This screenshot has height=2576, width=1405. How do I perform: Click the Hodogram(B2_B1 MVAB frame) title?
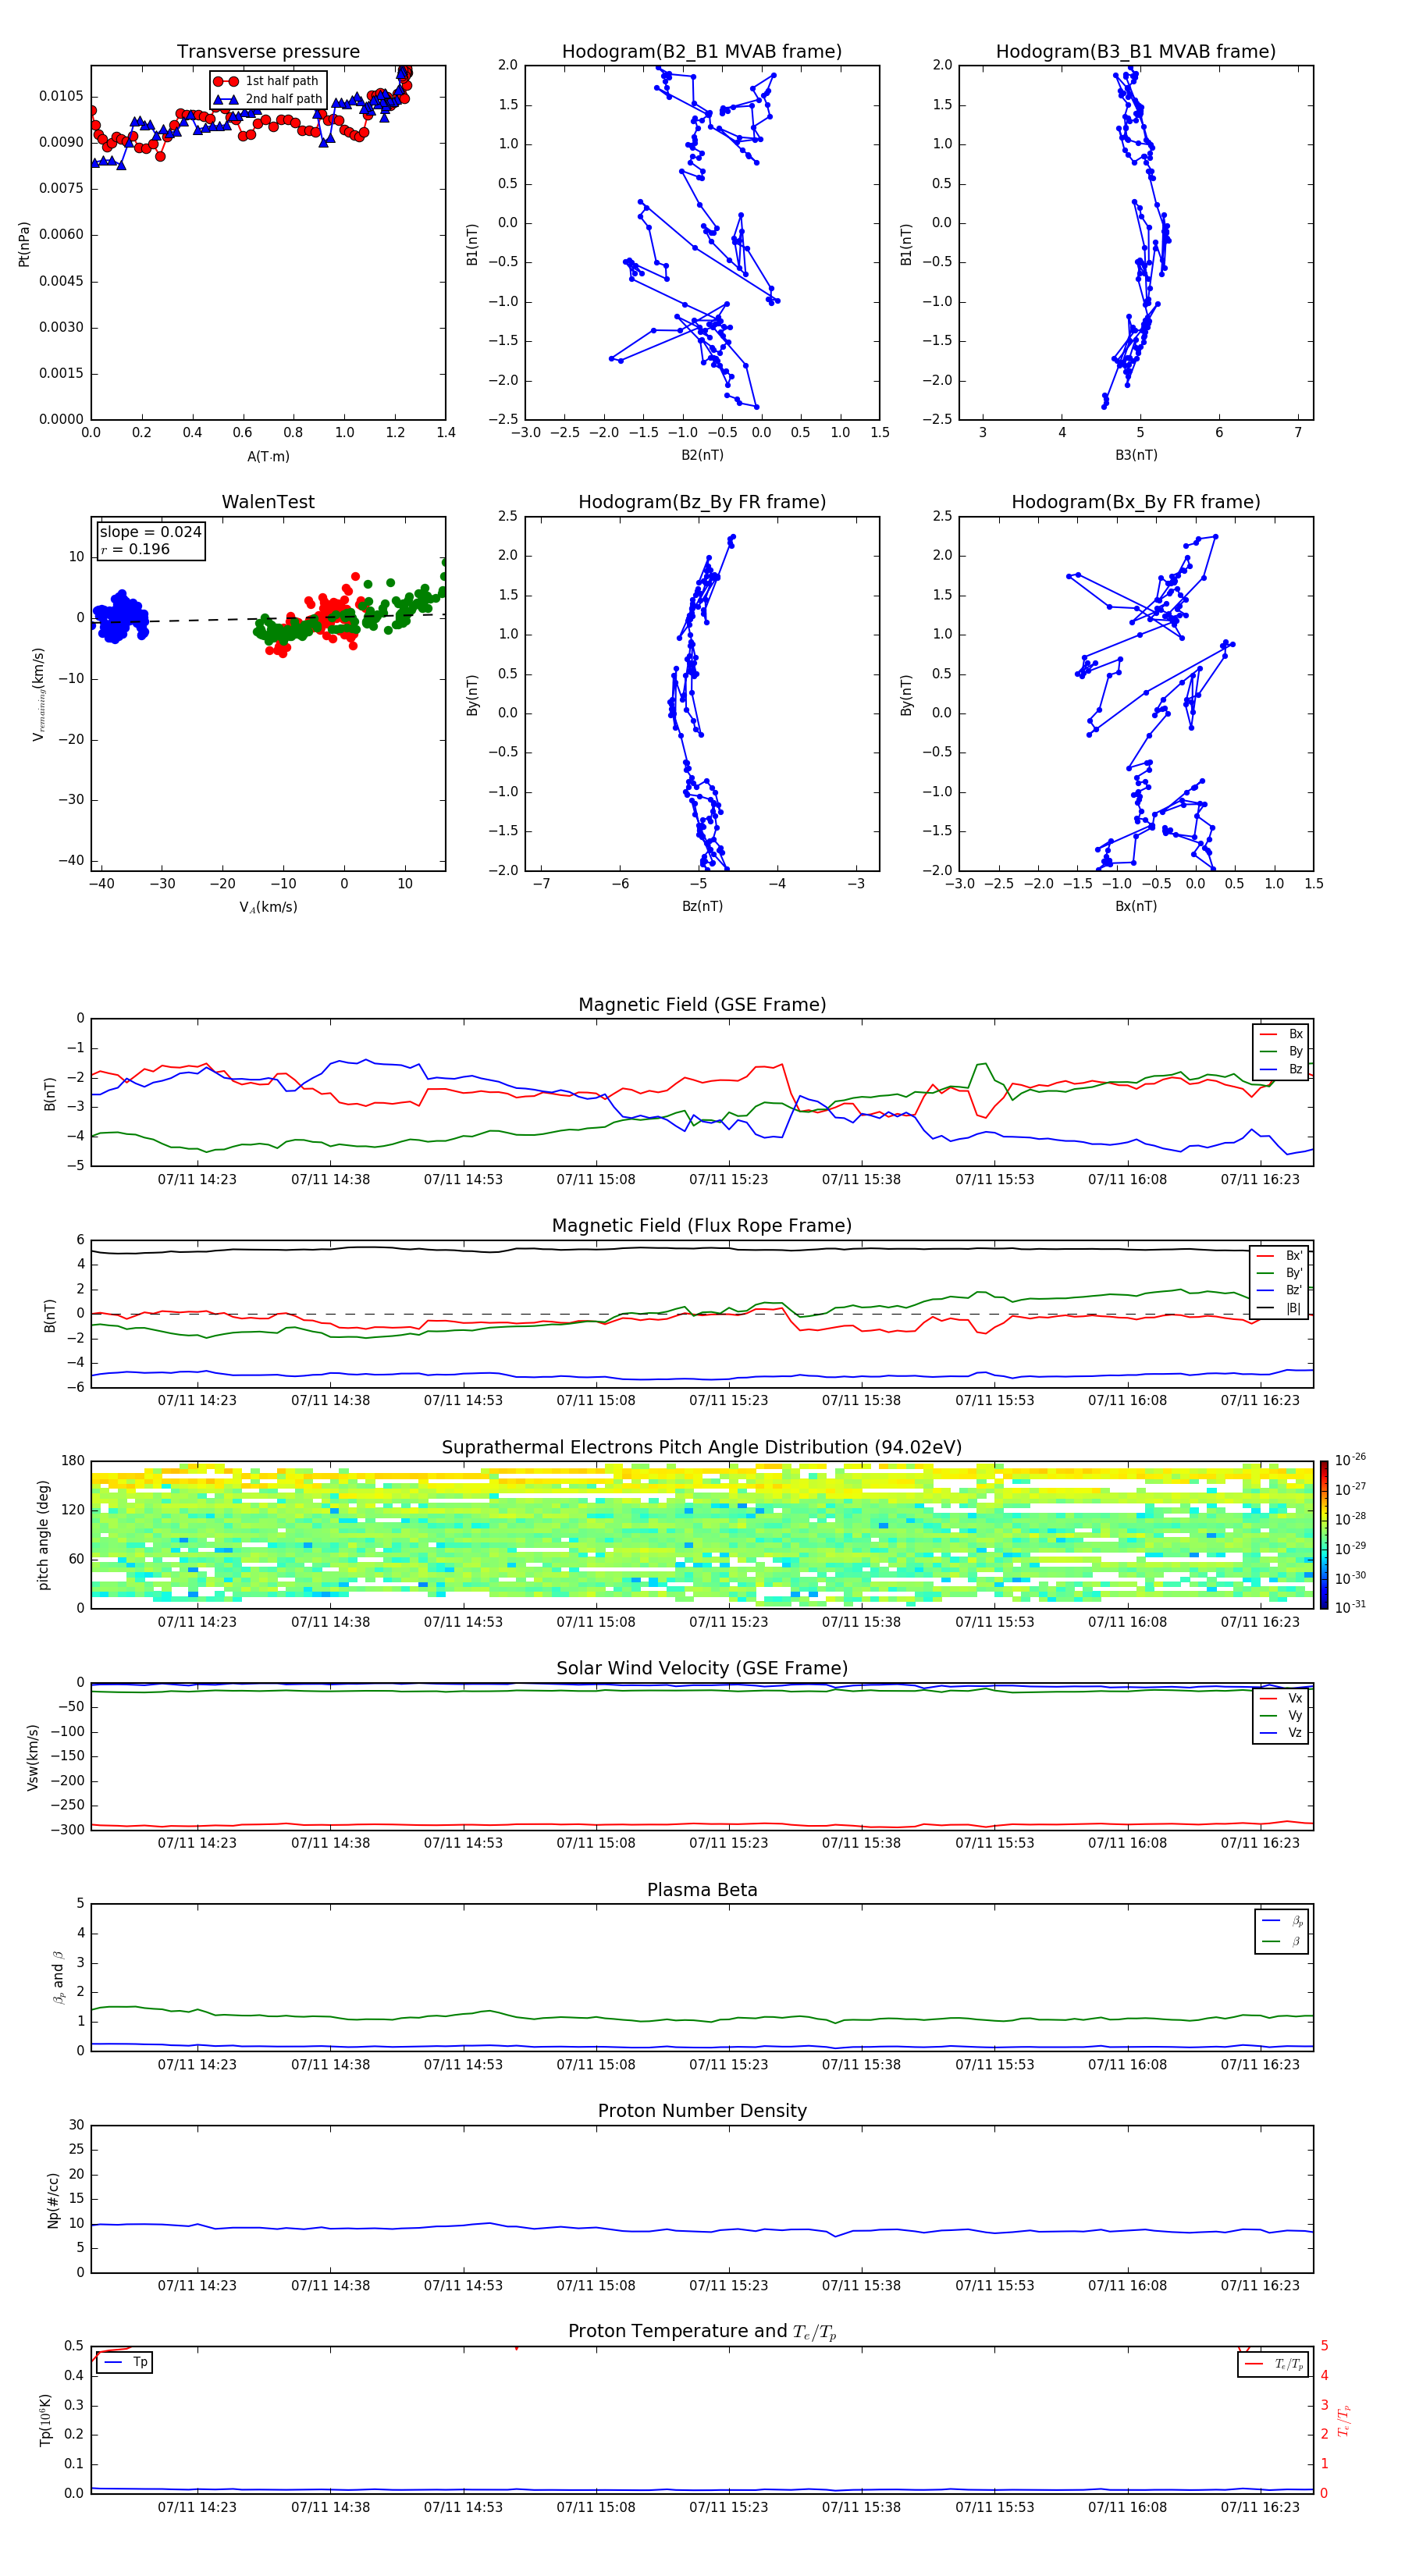[x=702, y=52]
